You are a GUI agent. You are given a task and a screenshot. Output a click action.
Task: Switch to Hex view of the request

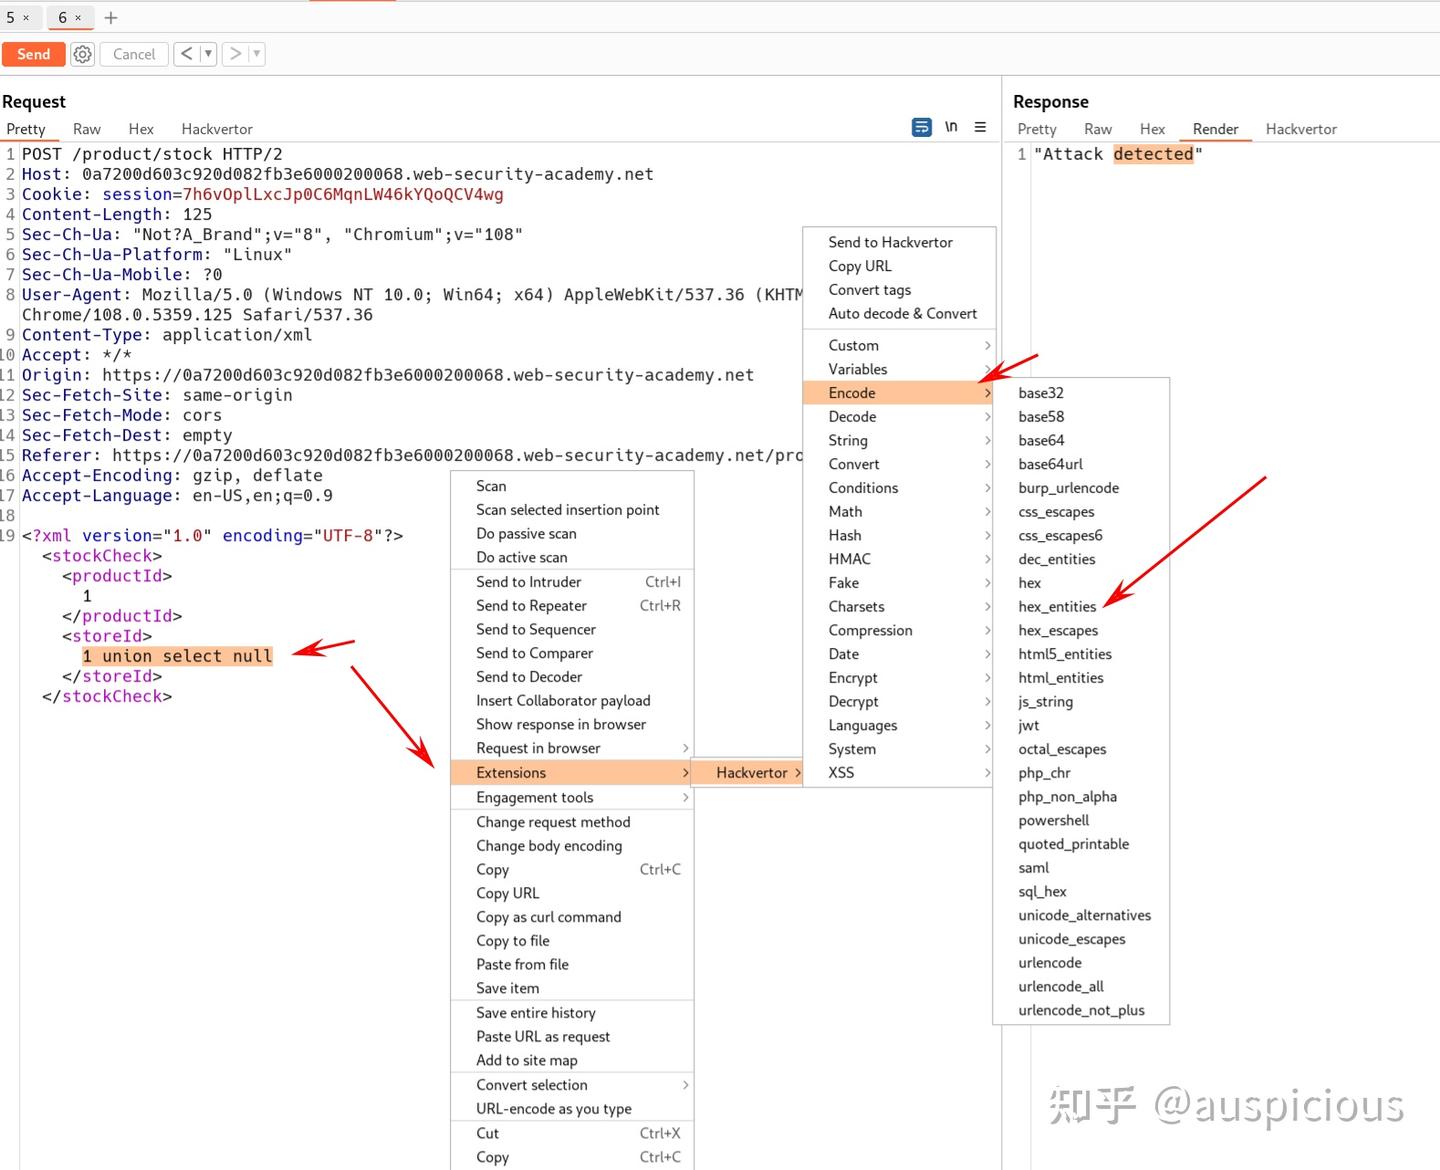(x=140, y=129)
